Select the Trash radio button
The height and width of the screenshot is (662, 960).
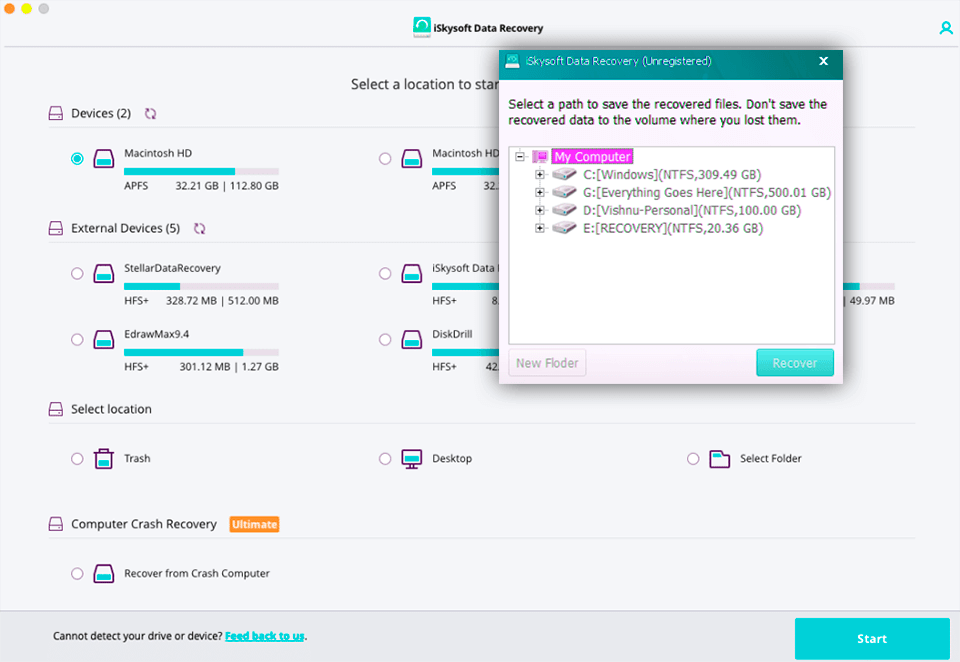(x=77, y=459)
